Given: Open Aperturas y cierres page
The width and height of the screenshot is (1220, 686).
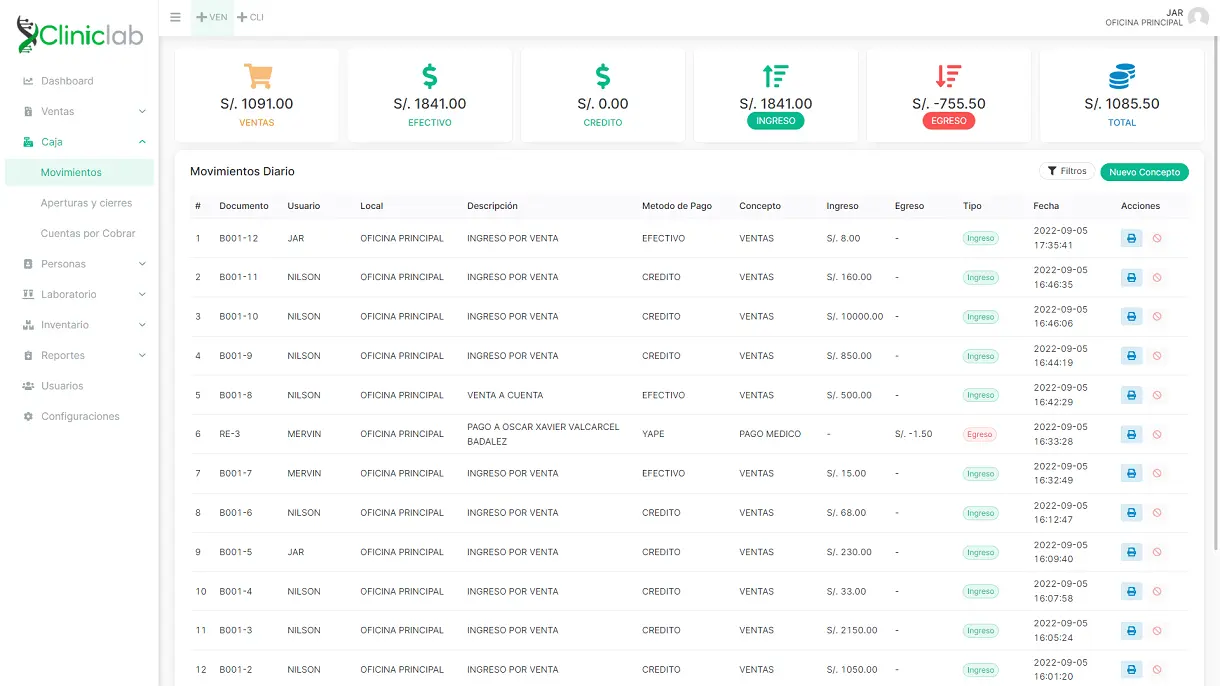Looking at the screenshot, I should click(86, 203).
